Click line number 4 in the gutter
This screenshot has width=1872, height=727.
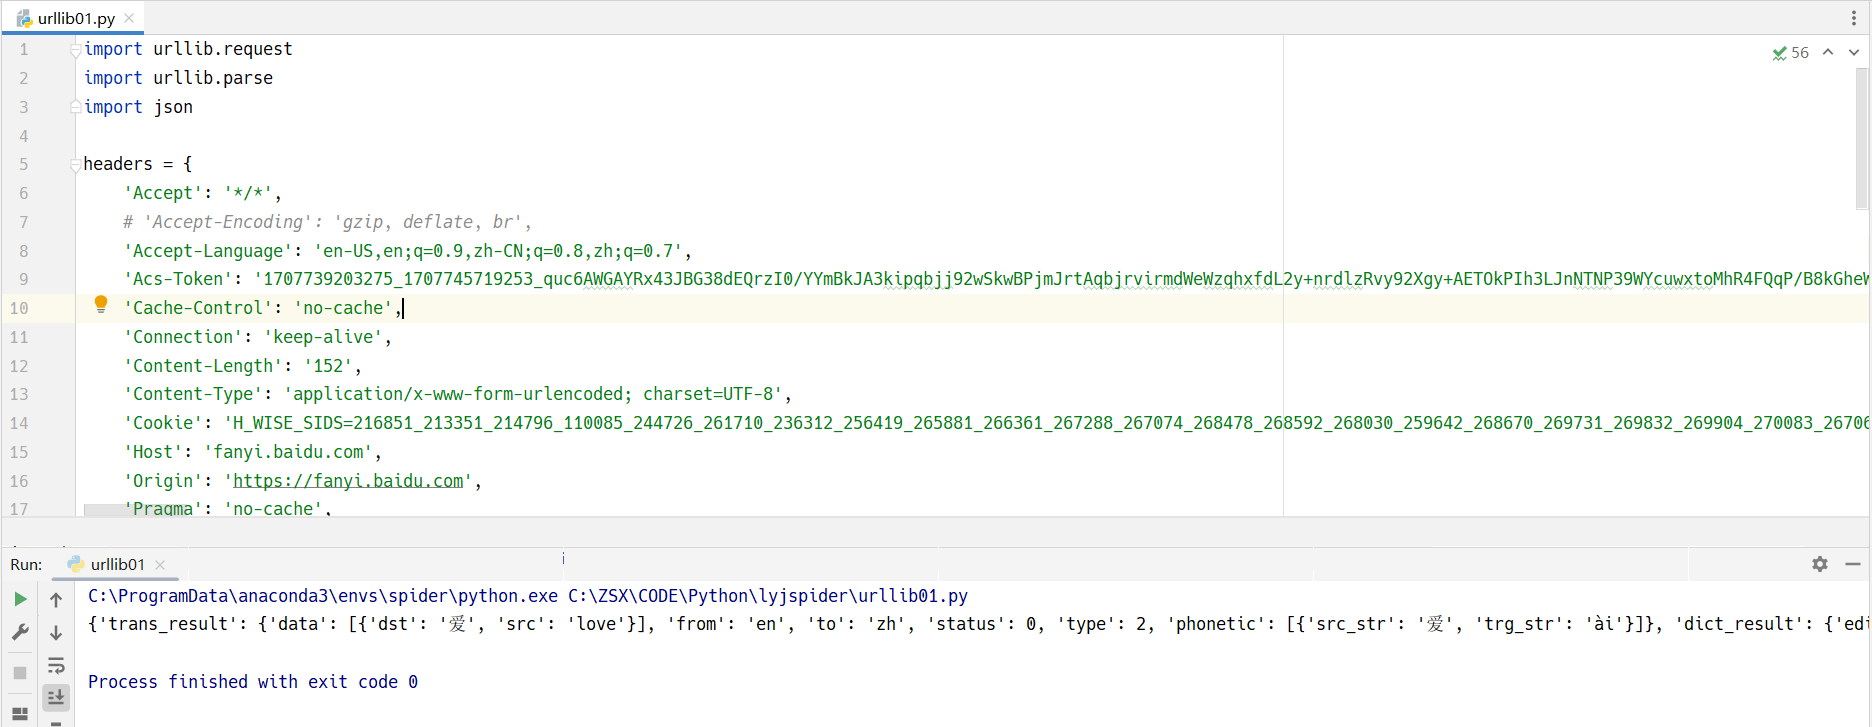(x=23, y=136)
